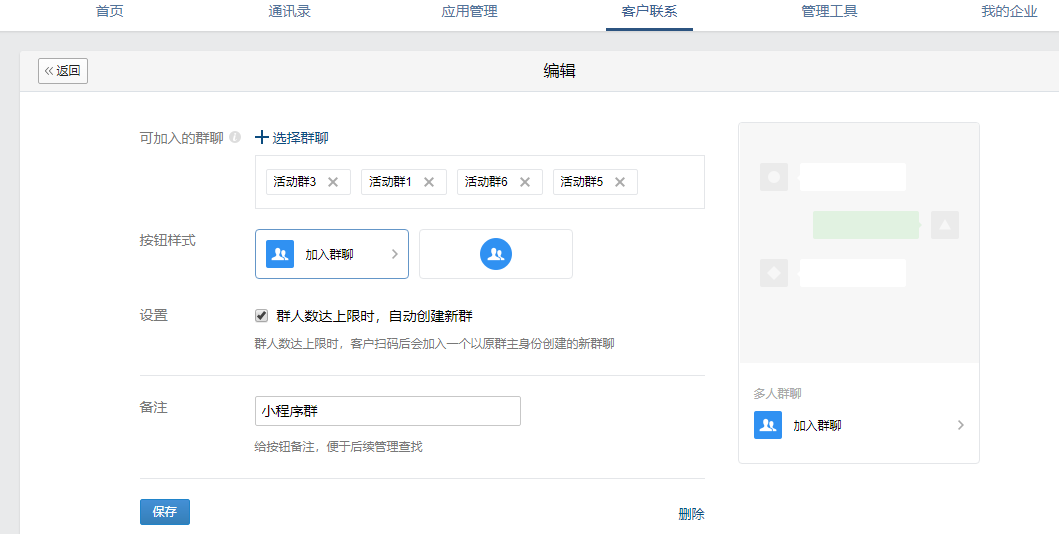
Task: Click the chevron arrow in preview 加入群聊 row
Action: tap(960, 425)
